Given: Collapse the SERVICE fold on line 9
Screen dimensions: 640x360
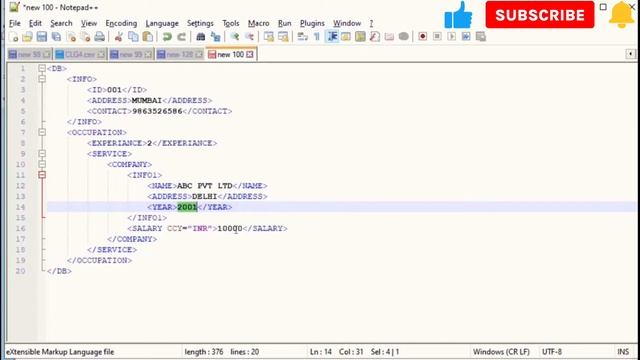Looking at the screenshot, I should click(42, 153).
